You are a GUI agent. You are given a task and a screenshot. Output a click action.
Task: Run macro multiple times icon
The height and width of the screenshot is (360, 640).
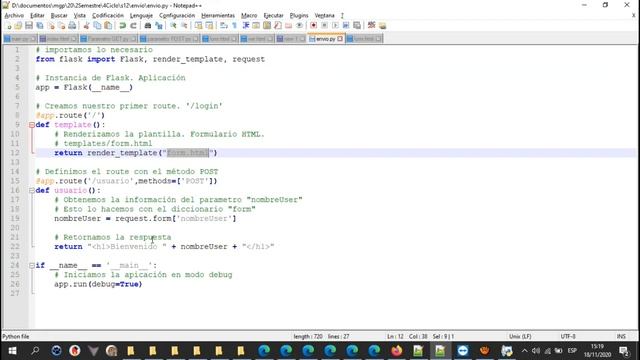coord(346,26)
